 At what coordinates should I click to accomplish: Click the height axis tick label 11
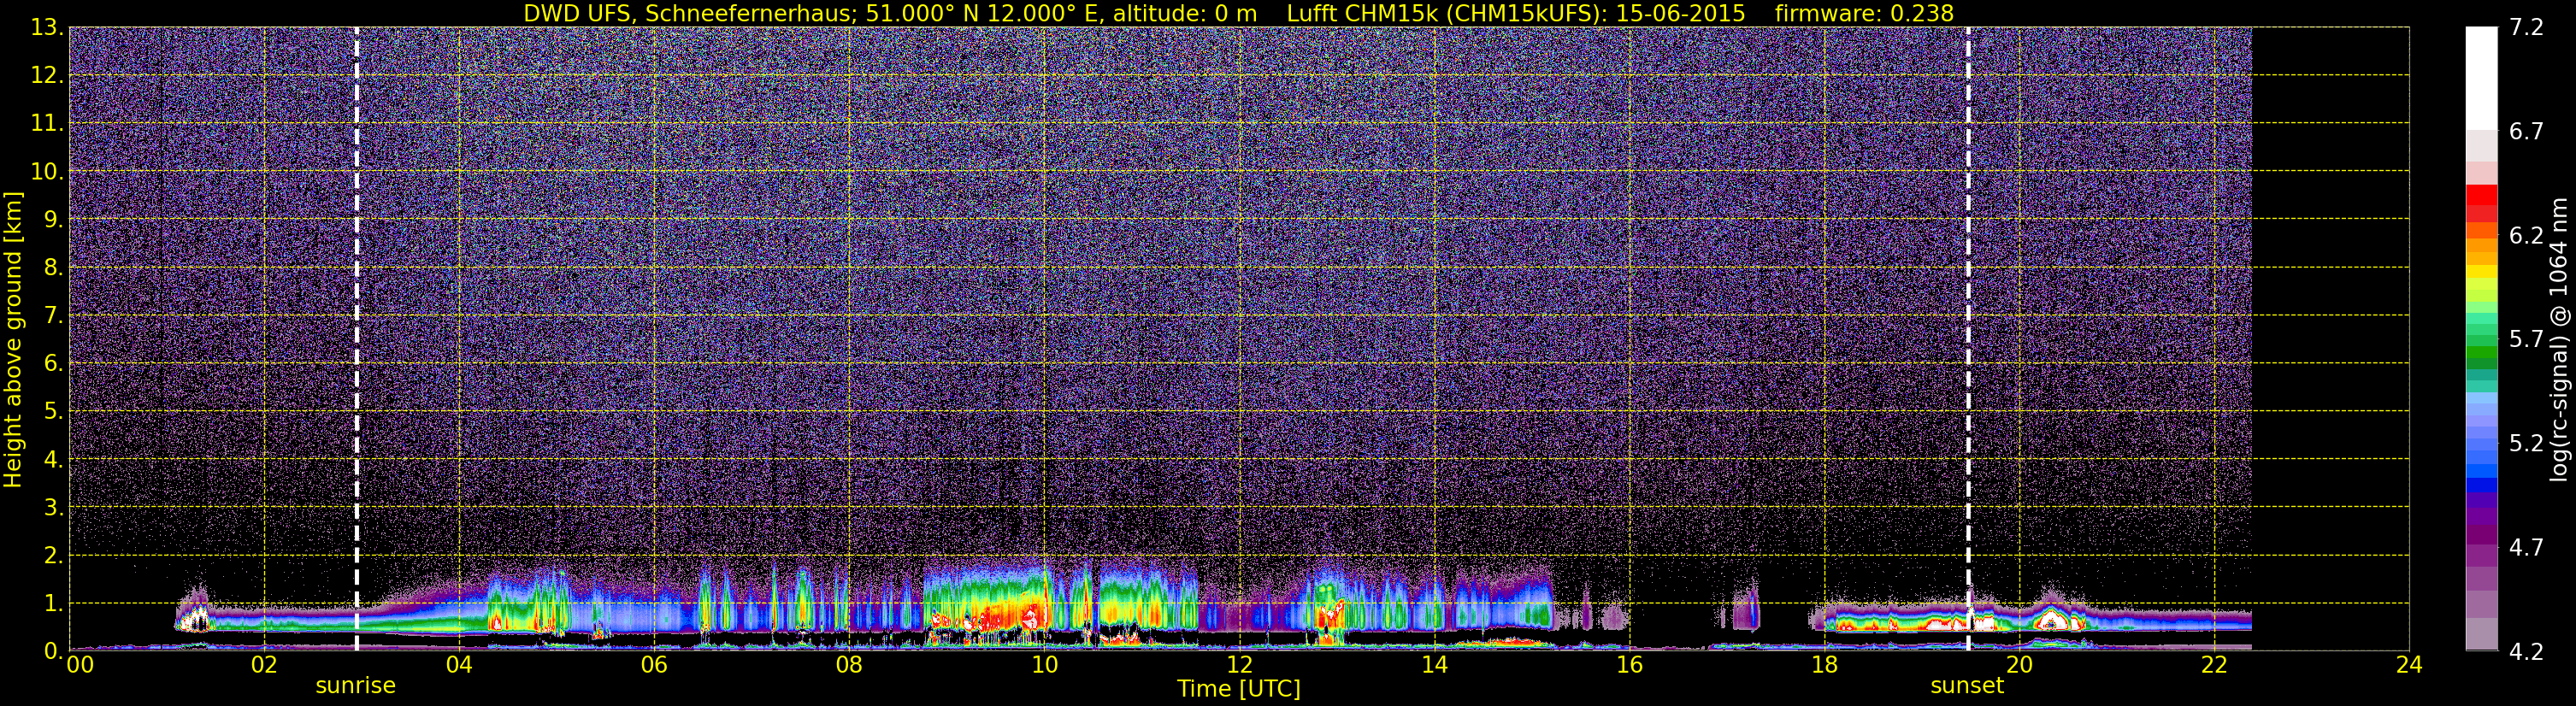(x=48, y=124)
